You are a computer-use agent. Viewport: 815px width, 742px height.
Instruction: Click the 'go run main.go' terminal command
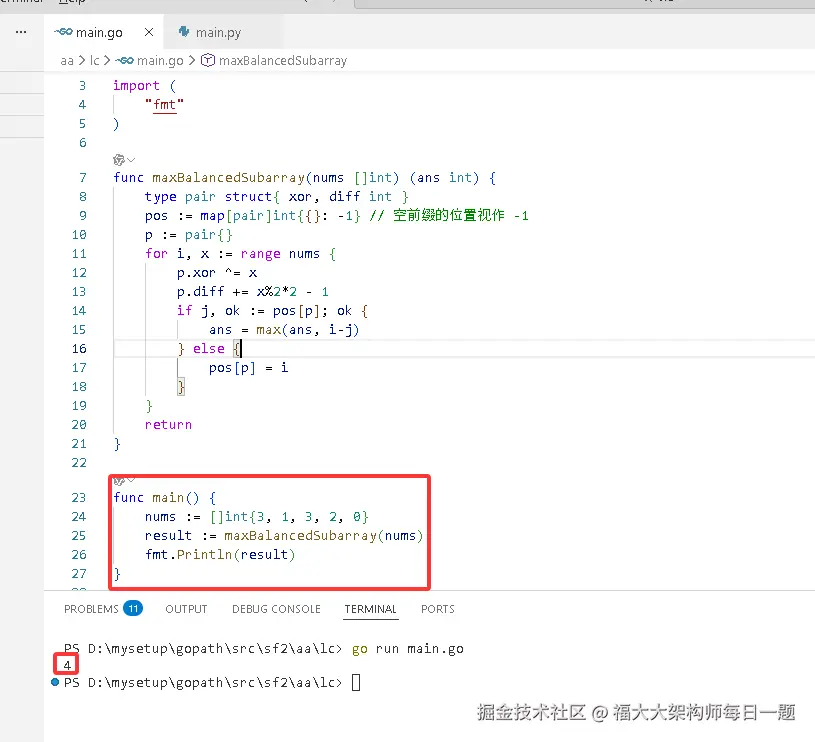tap(408, 649)
